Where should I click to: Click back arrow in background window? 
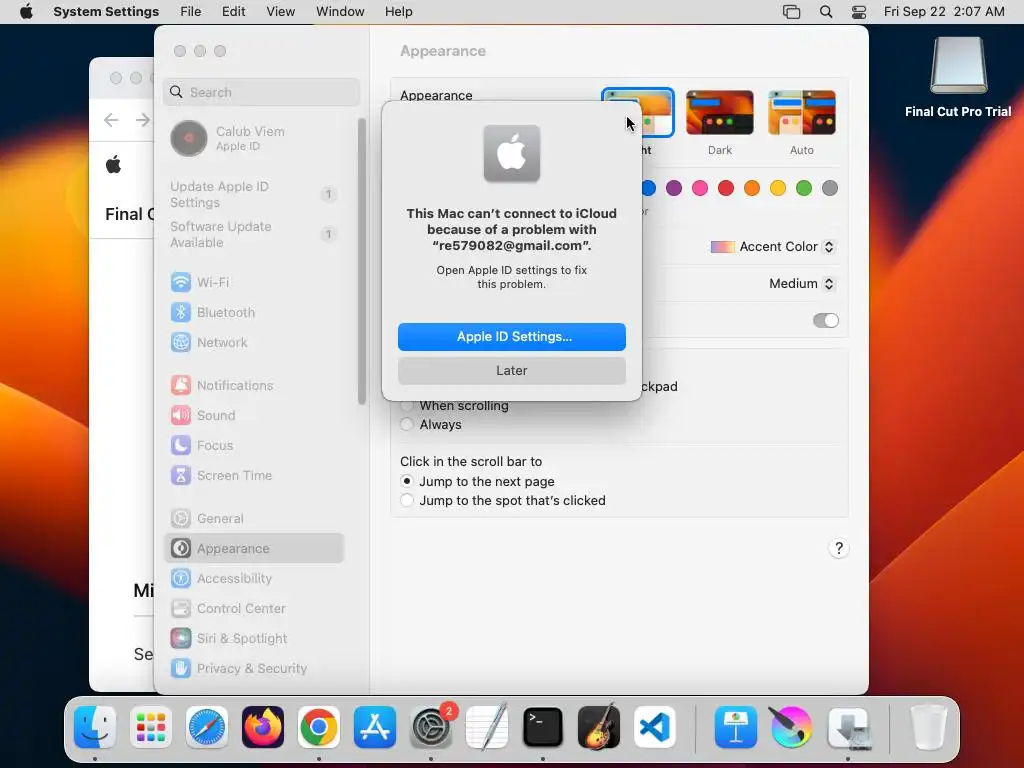[x=112, y=120]
